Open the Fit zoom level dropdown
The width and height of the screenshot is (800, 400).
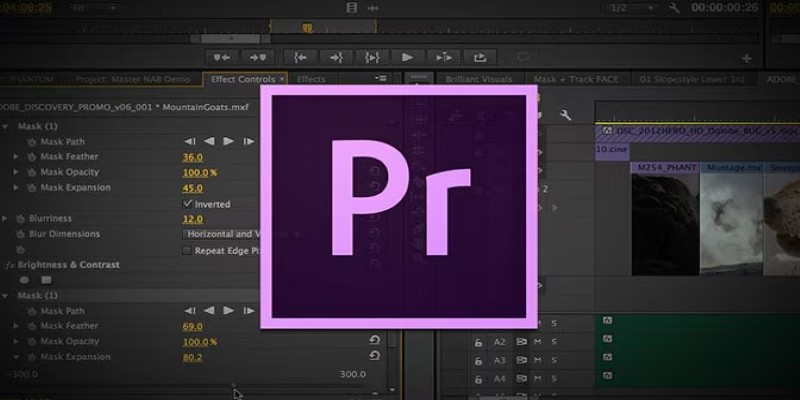93,8
